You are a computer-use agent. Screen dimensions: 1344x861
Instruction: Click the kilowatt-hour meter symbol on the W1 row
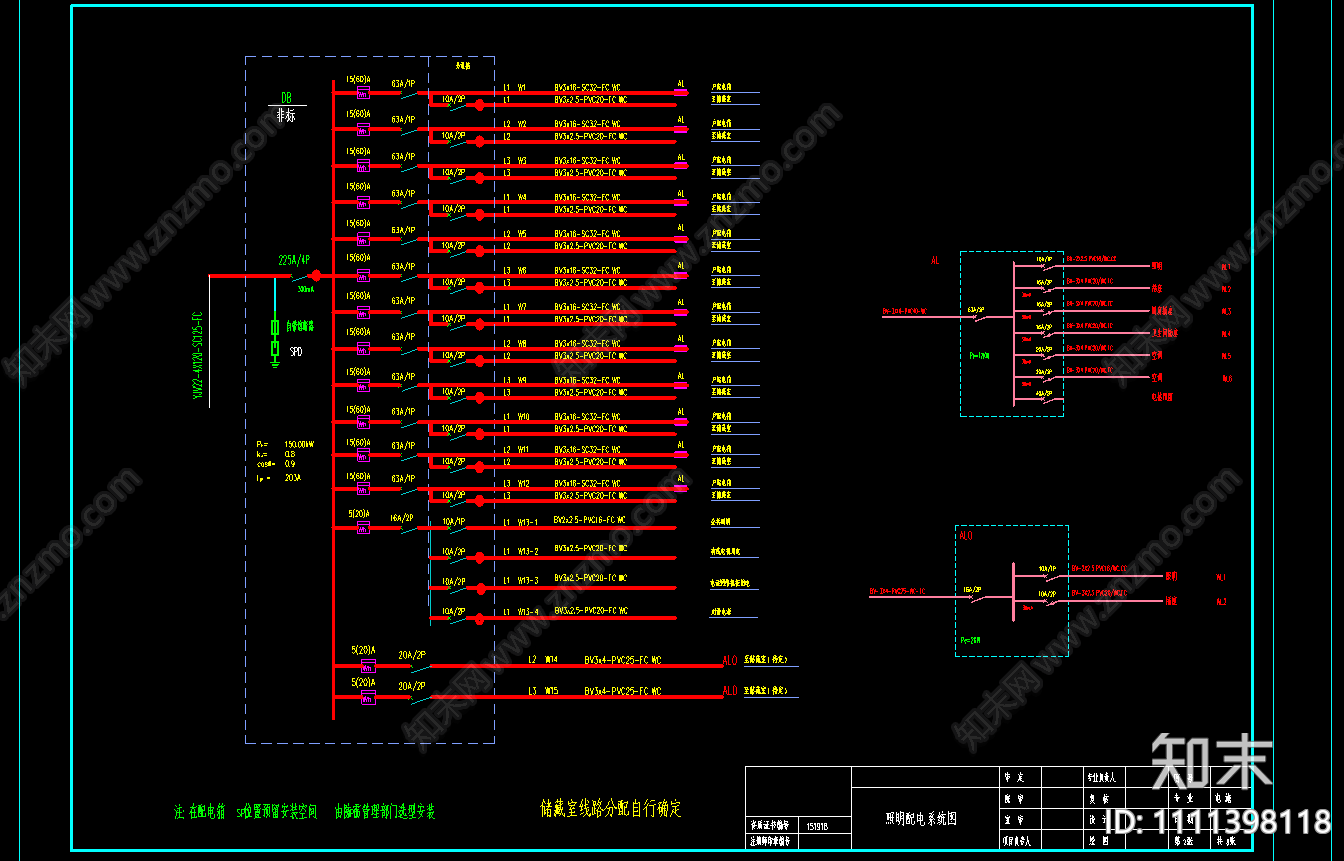click(363, 93)
